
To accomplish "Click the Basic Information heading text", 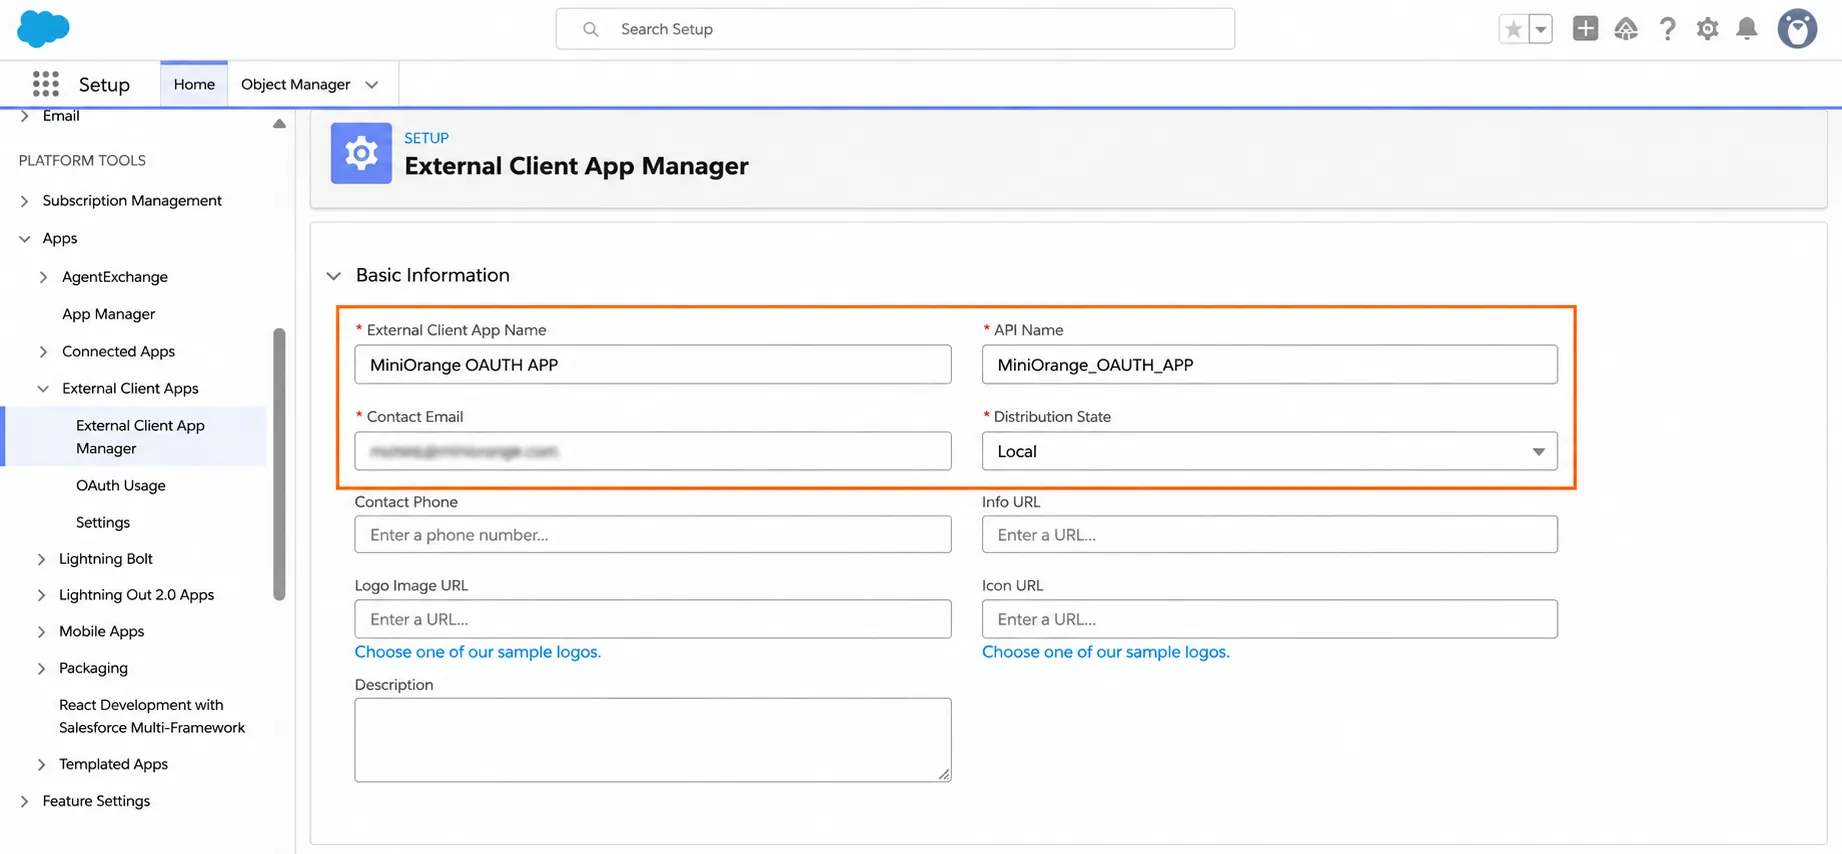I will (433, 275).
